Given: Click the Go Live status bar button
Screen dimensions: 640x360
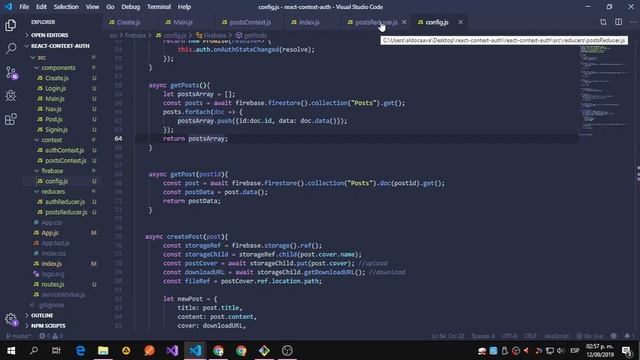Looking at the screenshot, I should tap(590, 336).
